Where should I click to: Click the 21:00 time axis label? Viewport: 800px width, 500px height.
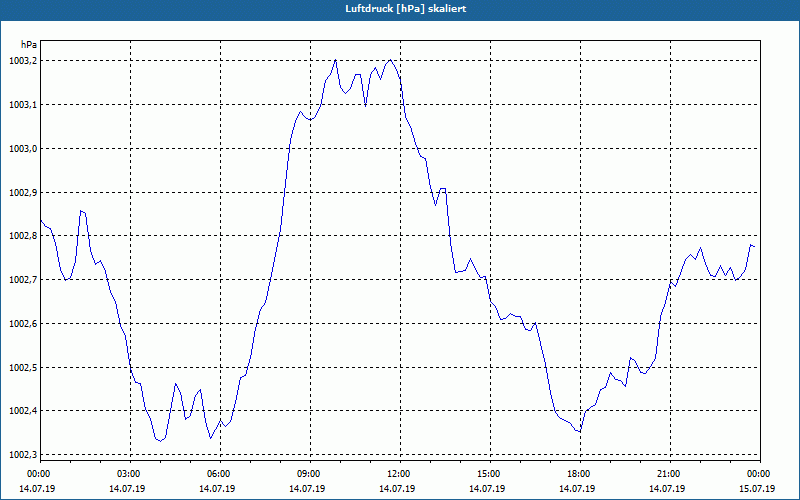[x=669, y=474]
